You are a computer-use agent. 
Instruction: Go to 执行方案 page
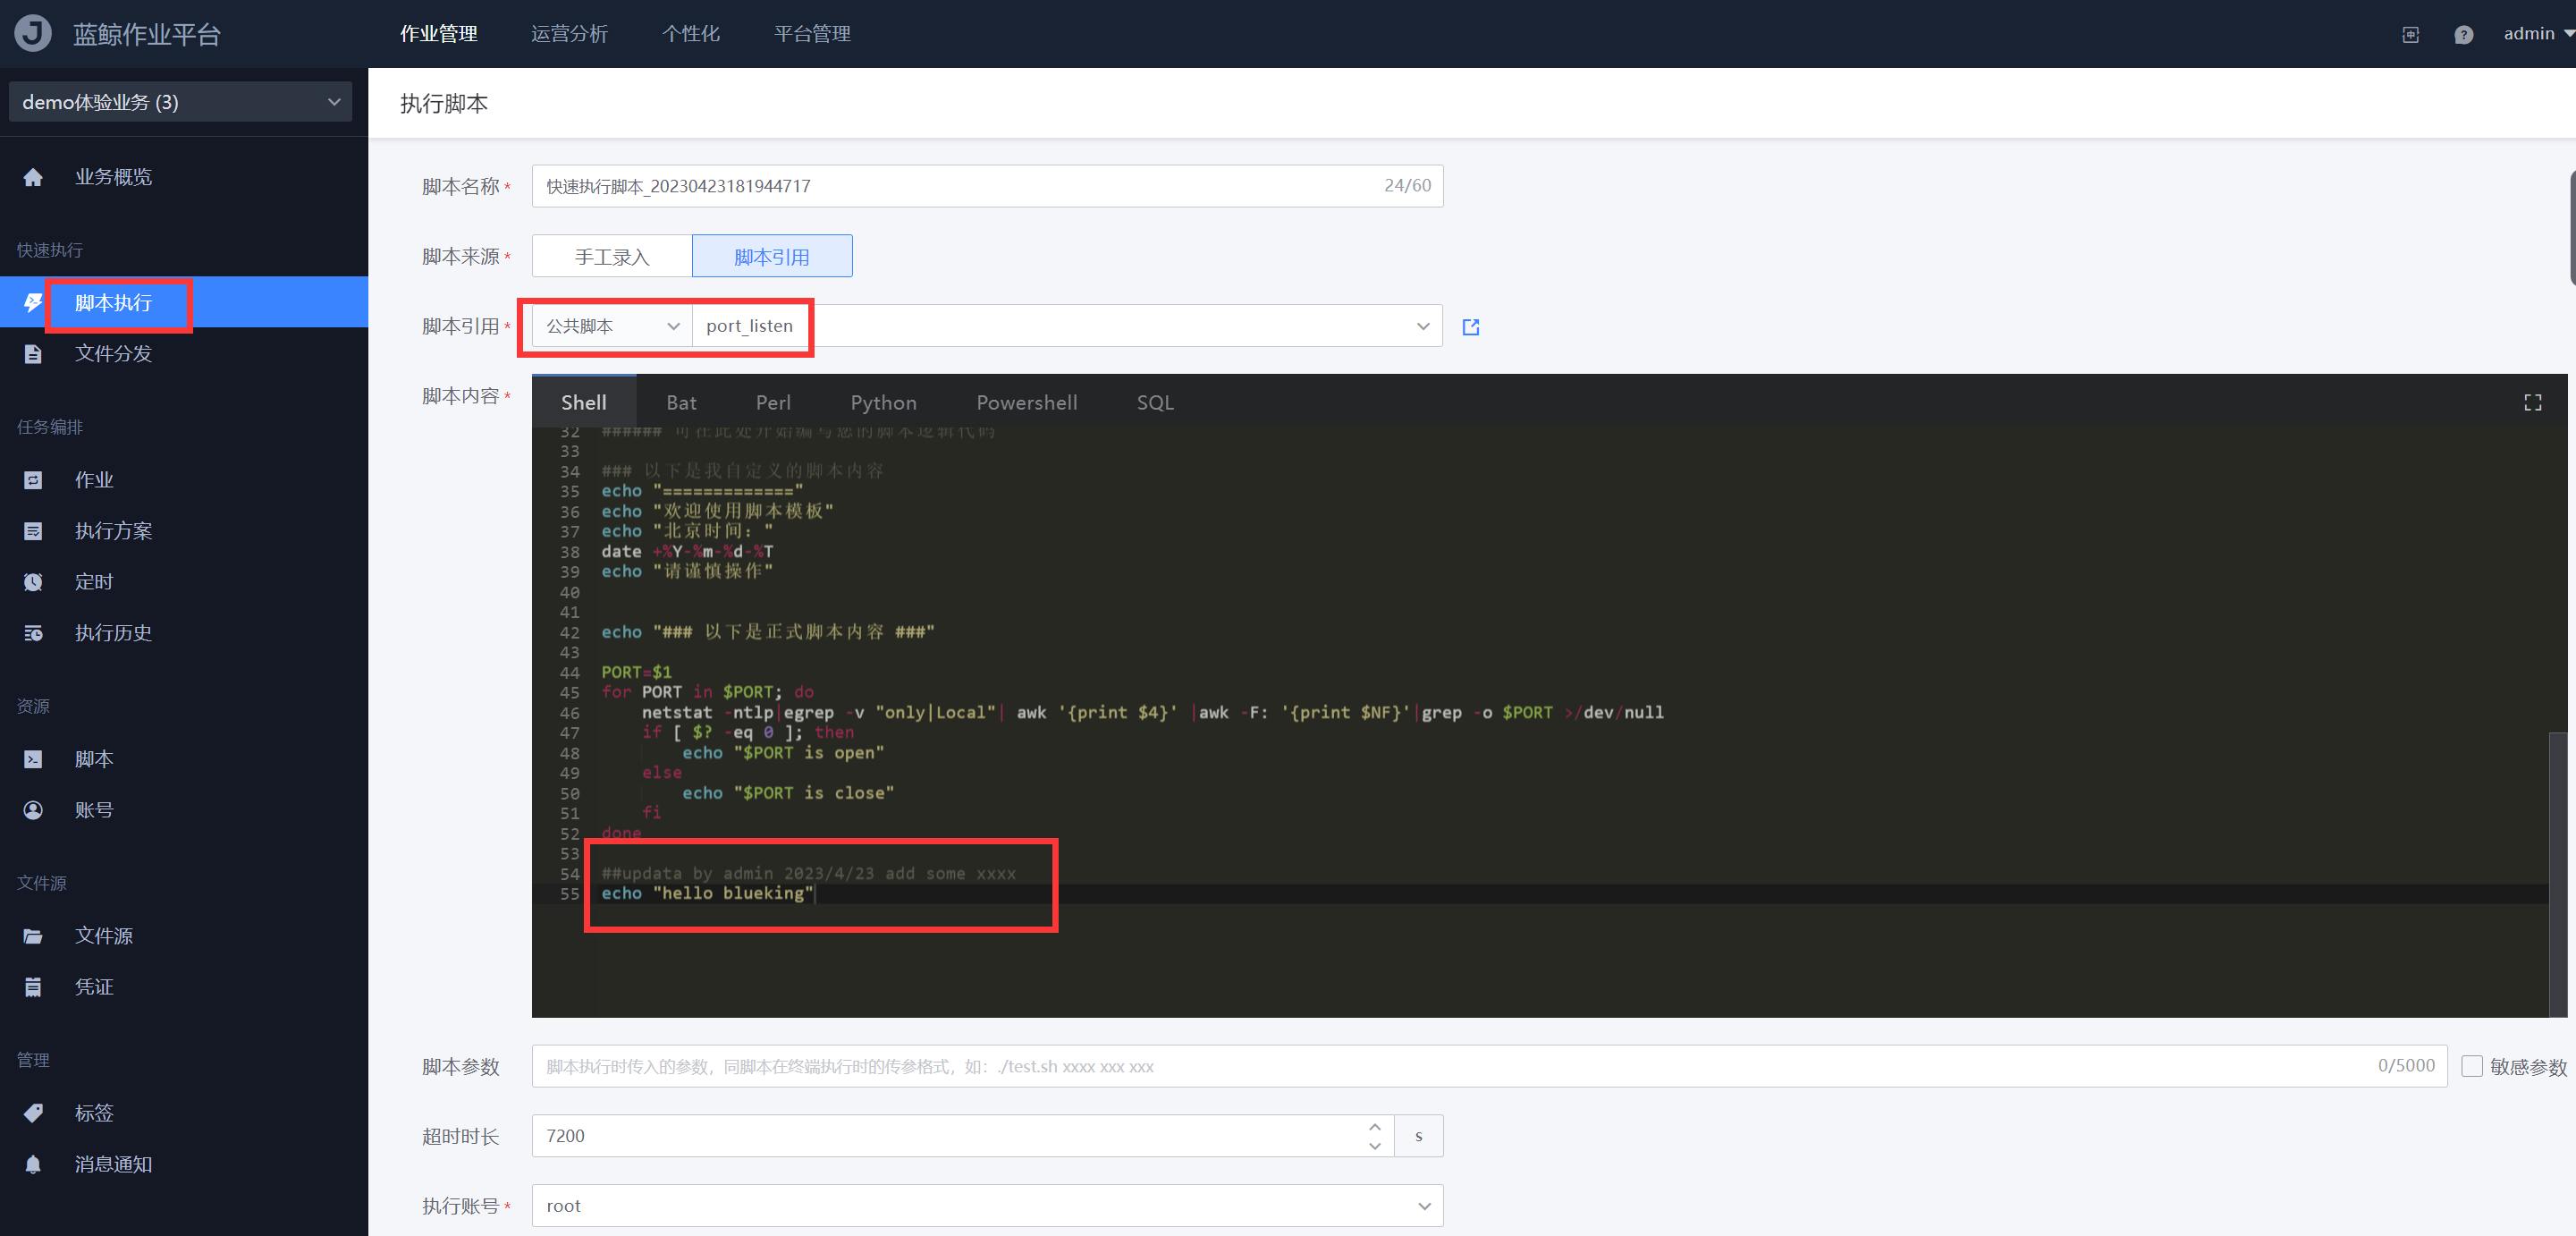tap(113, 531)
